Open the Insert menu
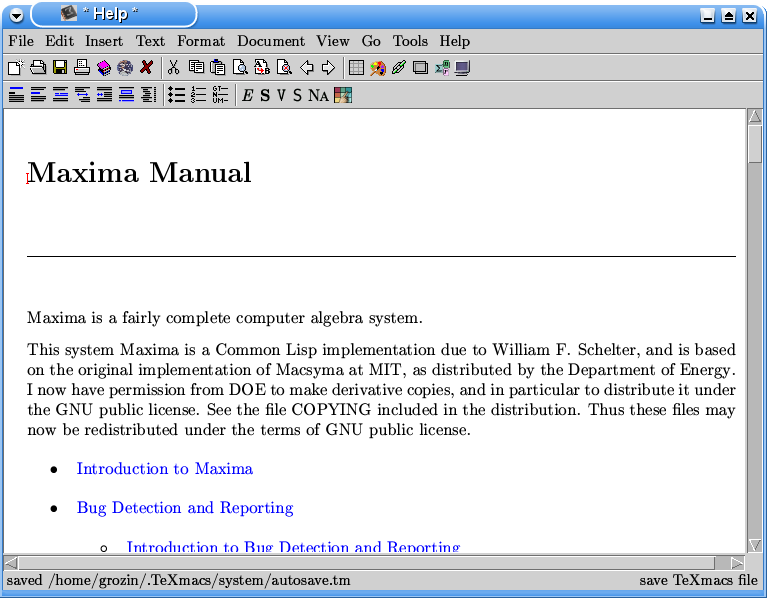Screen dimensions: 767x598 (x=104, y=41)
